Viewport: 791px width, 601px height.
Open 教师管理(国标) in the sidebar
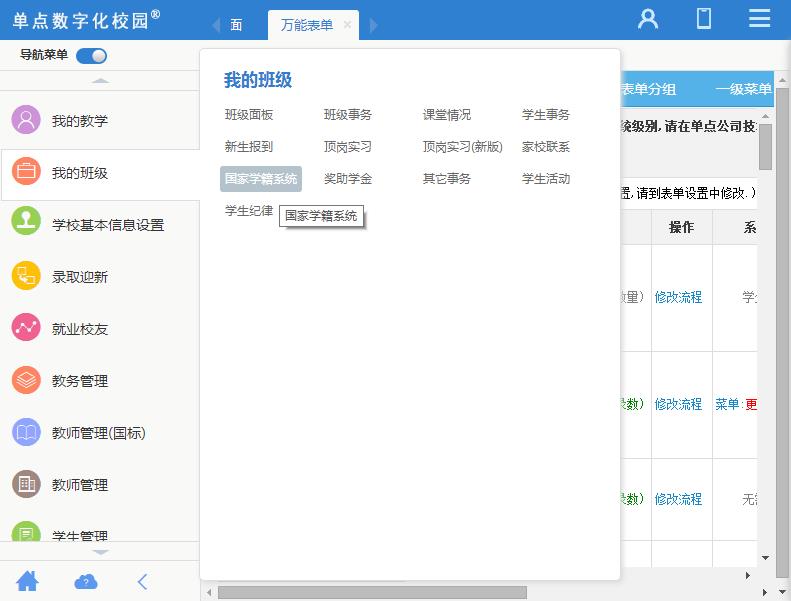point(99,433)
